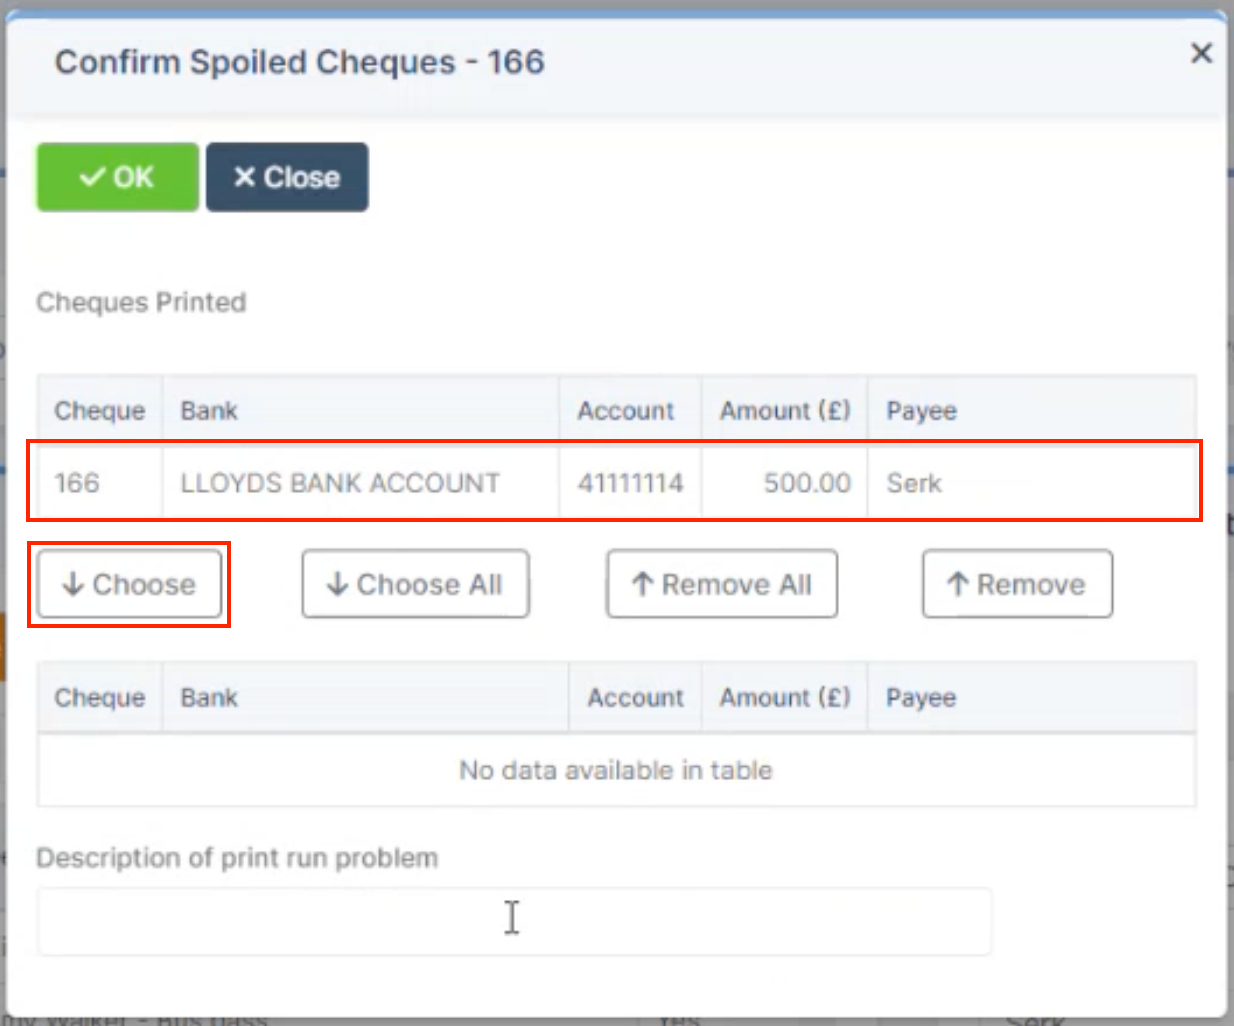
Task: Click the 500.00 amount cell
Action: coord(785,483)
